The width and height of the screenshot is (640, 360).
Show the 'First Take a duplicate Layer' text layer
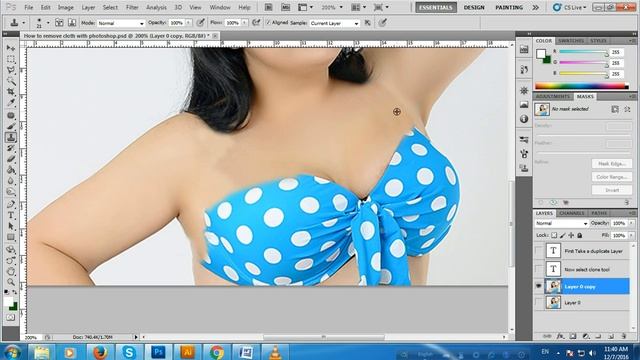coord(538,251)
